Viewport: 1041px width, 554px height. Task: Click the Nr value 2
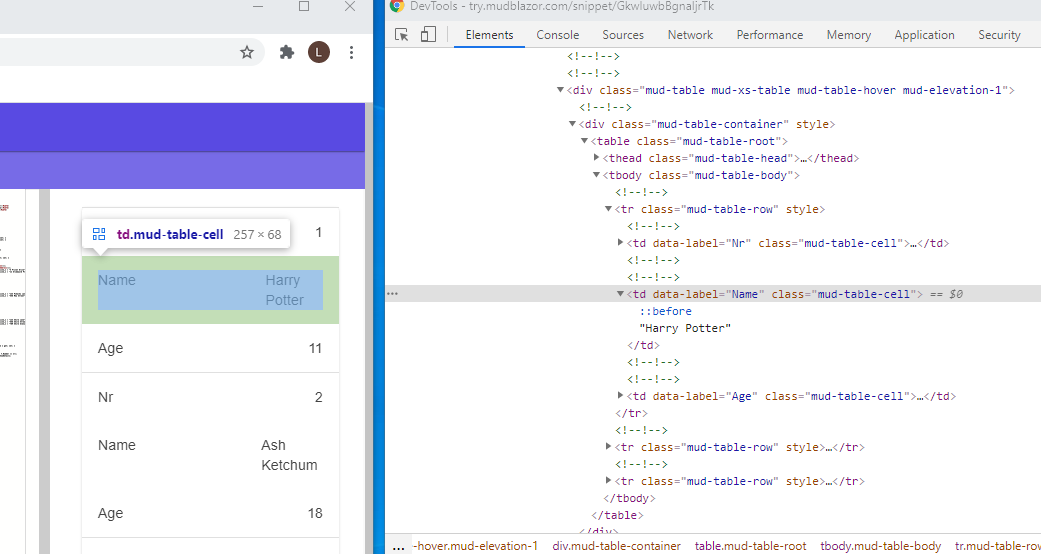tap(319, 397)
